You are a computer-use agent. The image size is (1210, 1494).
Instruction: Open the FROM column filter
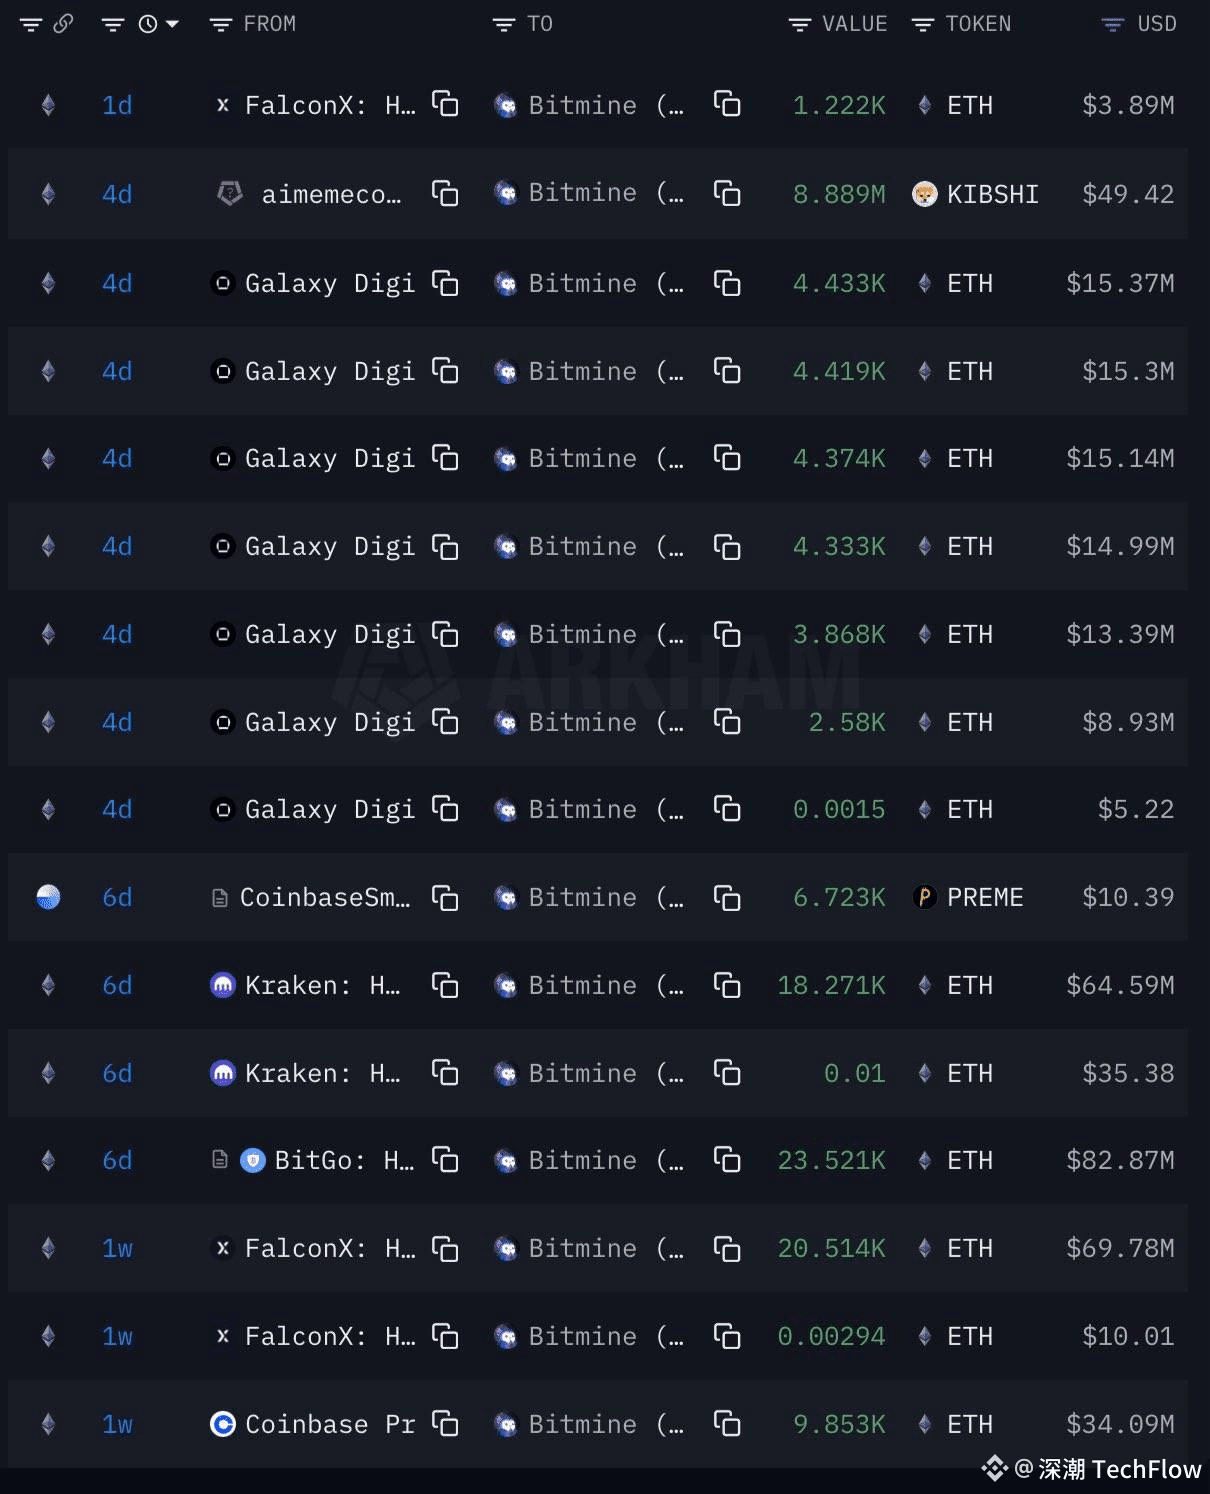pos(220,24)
